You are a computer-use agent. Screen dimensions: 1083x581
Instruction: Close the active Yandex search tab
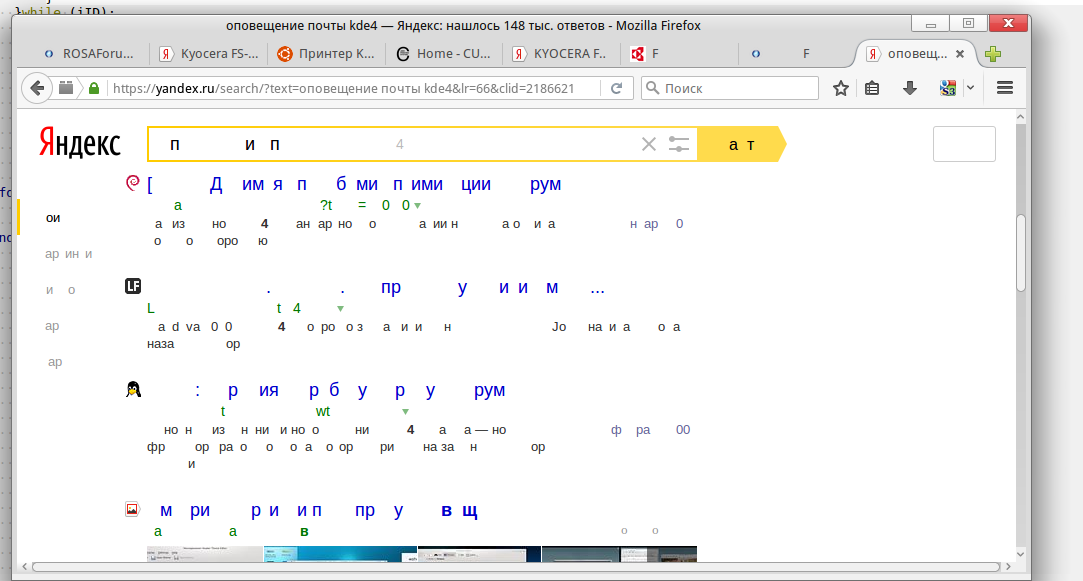960,54
